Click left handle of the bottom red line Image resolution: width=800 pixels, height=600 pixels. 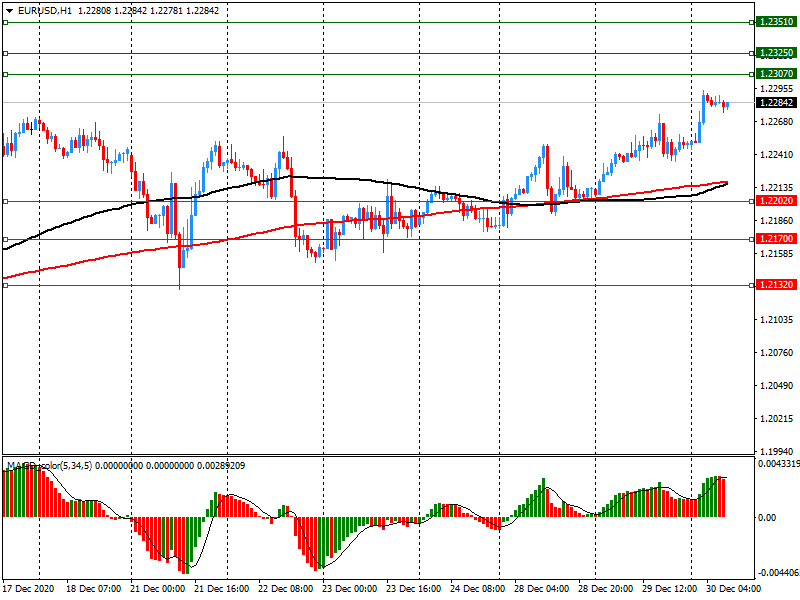point(5,285)
